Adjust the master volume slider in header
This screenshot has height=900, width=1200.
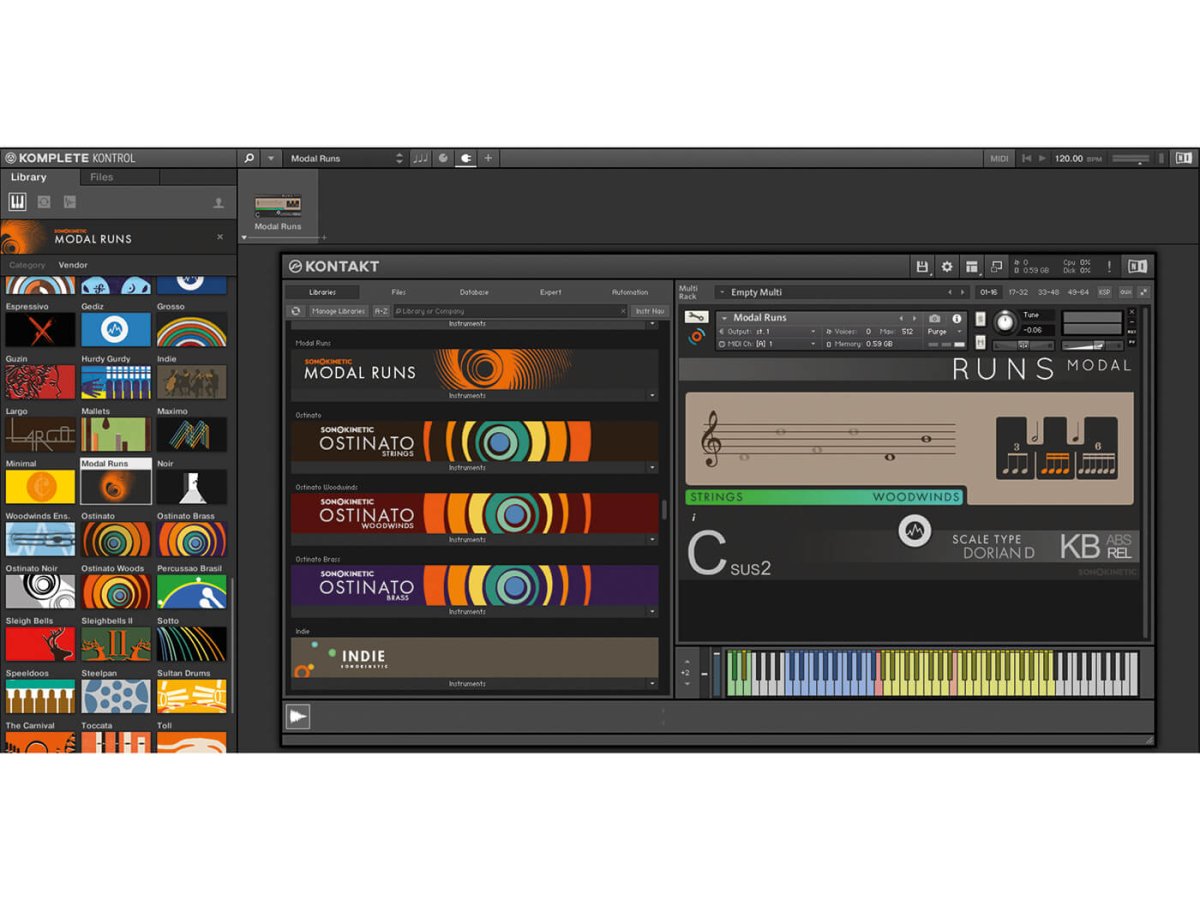point(1130,158)
